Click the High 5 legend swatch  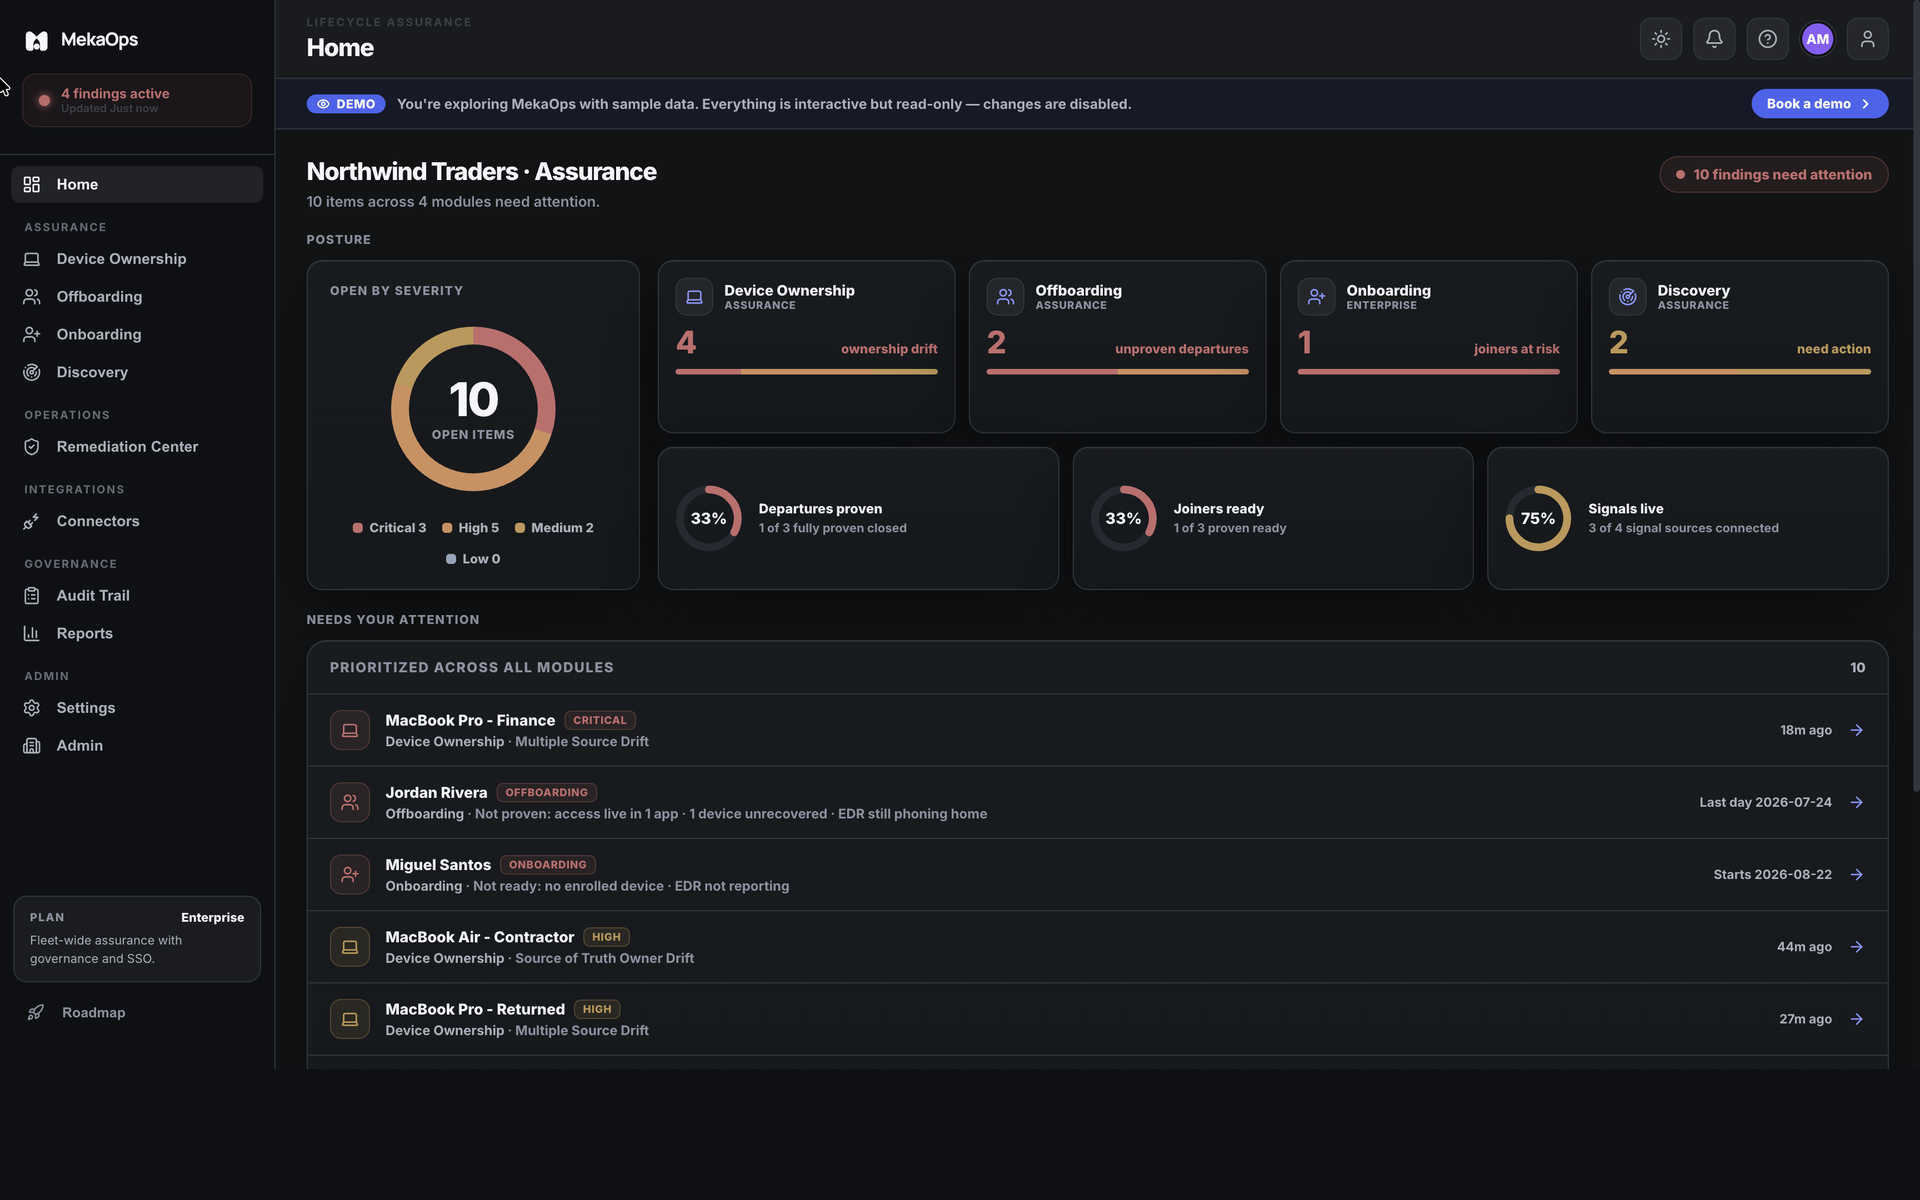447,528
